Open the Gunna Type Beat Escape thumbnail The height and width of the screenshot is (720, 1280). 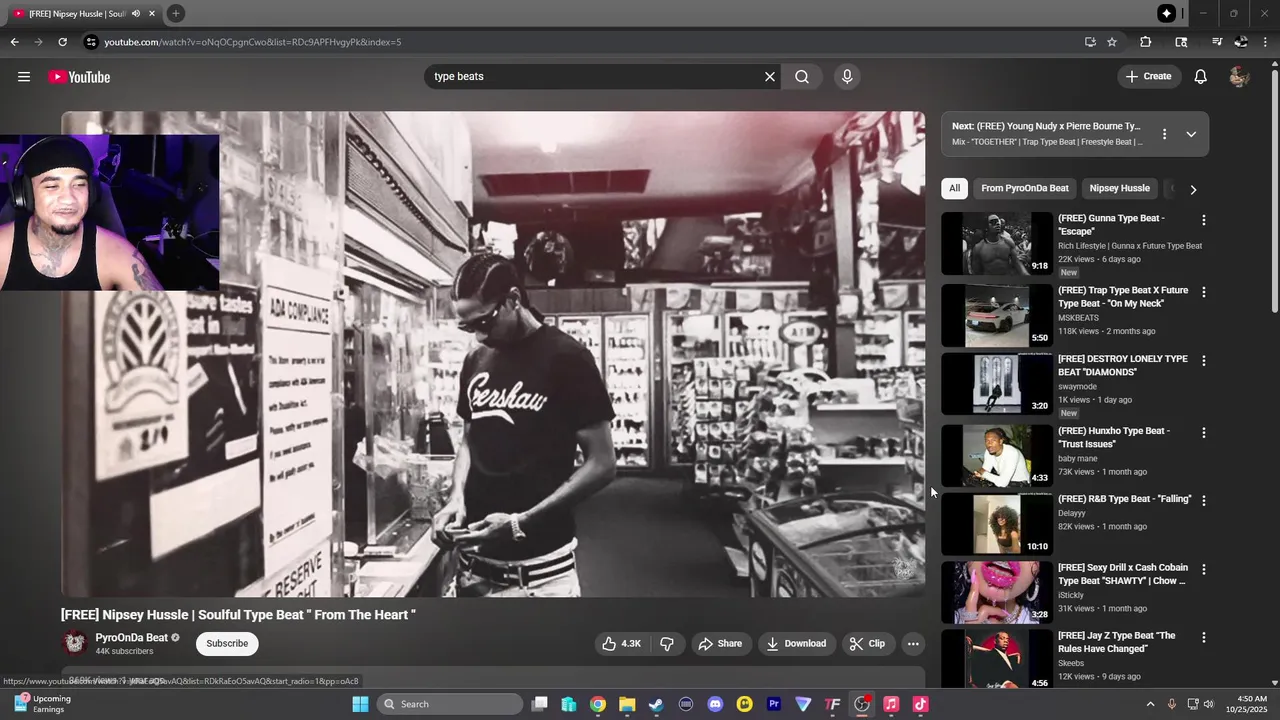click(x=997, y=243)
